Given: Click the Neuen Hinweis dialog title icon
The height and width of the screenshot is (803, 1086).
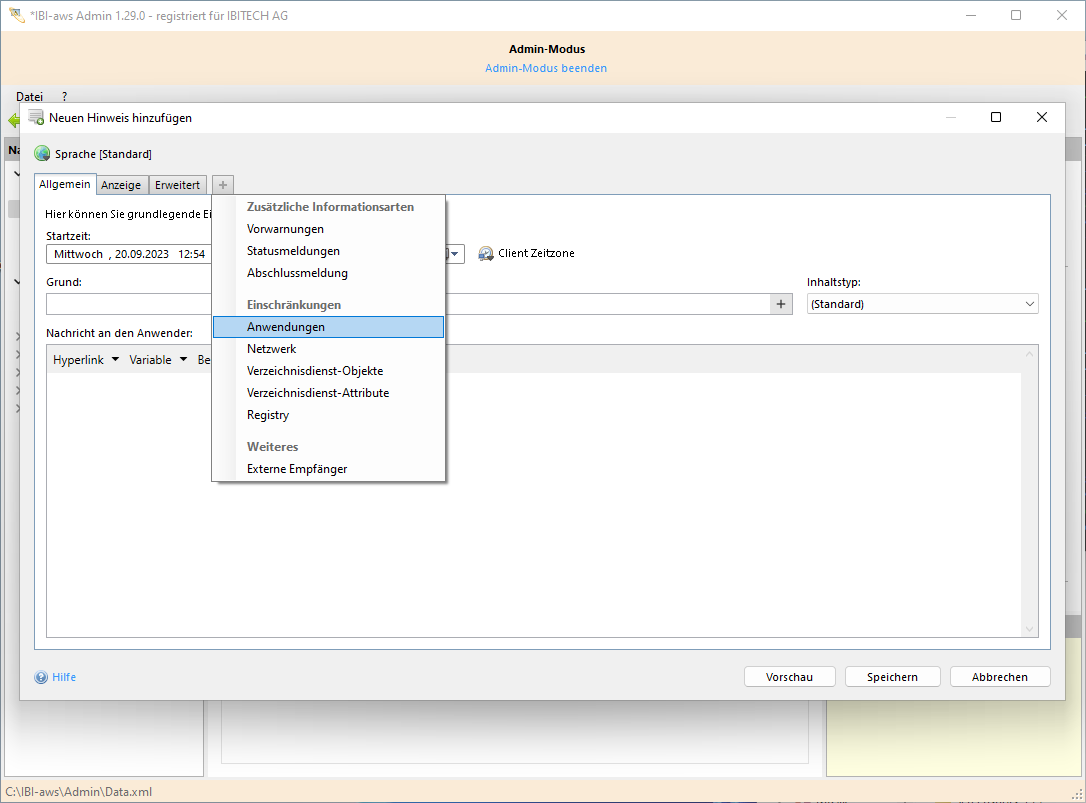Looking at the screenshot, I should [36, 117].
